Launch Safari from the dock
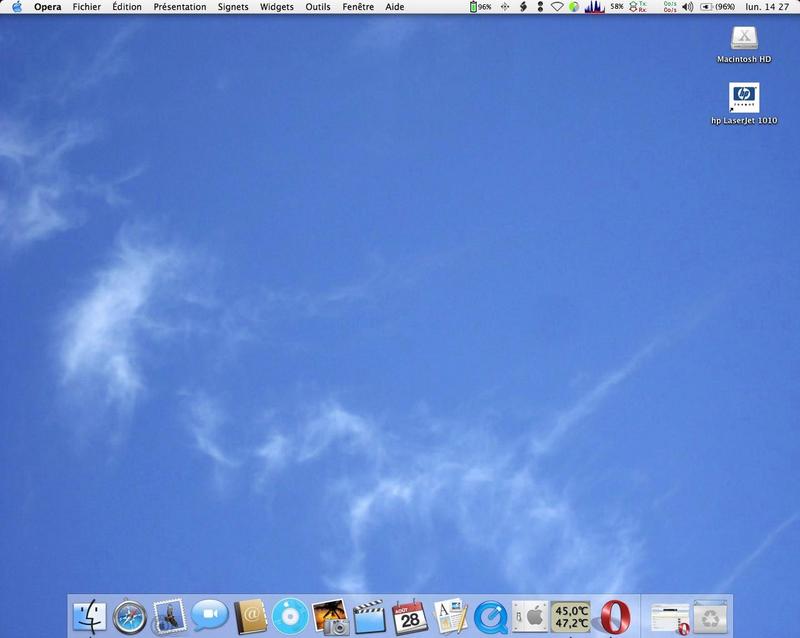 point(130,616)
